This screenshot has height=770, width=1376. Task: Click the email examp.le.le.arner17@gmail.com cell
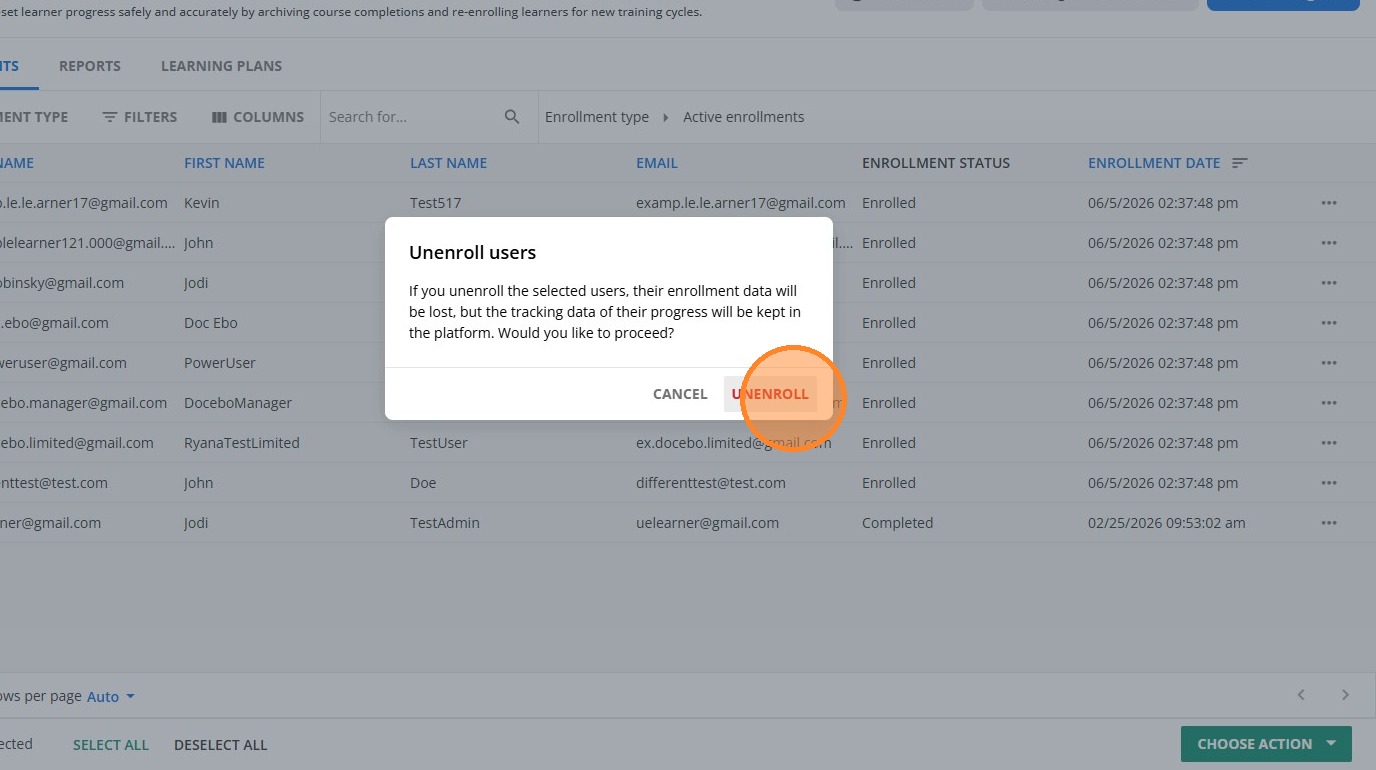pyautogui.click(x=741, y=203)
